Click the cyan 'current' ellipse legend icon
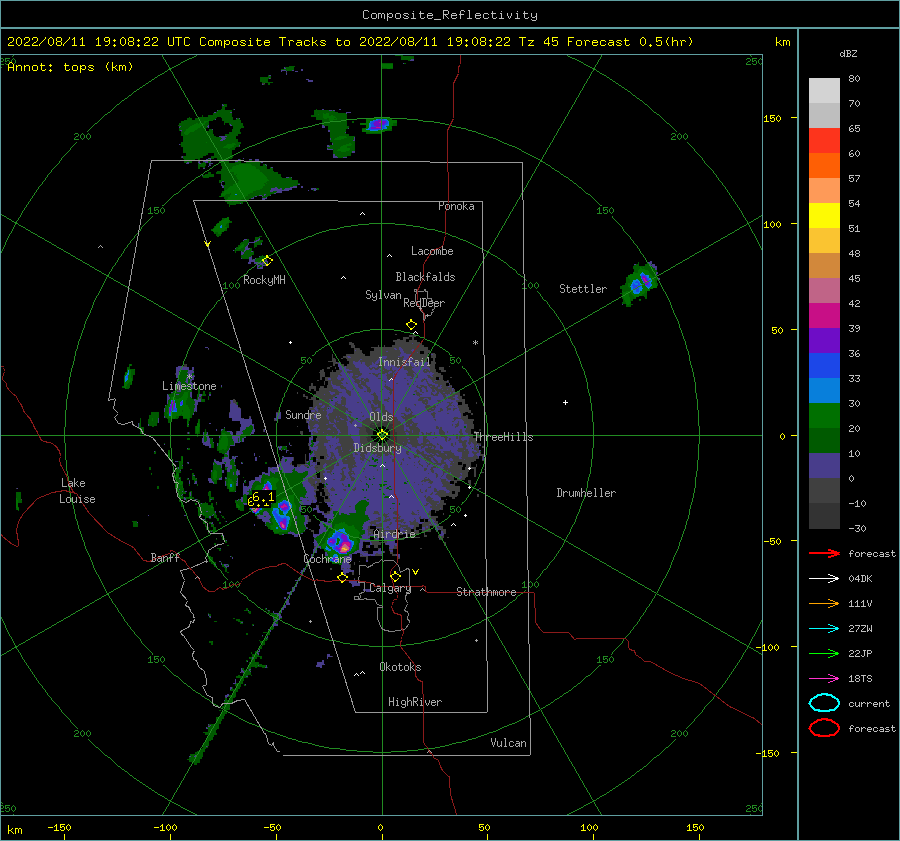The height and width of the screenshot is (841, 900). click(824, 703)
